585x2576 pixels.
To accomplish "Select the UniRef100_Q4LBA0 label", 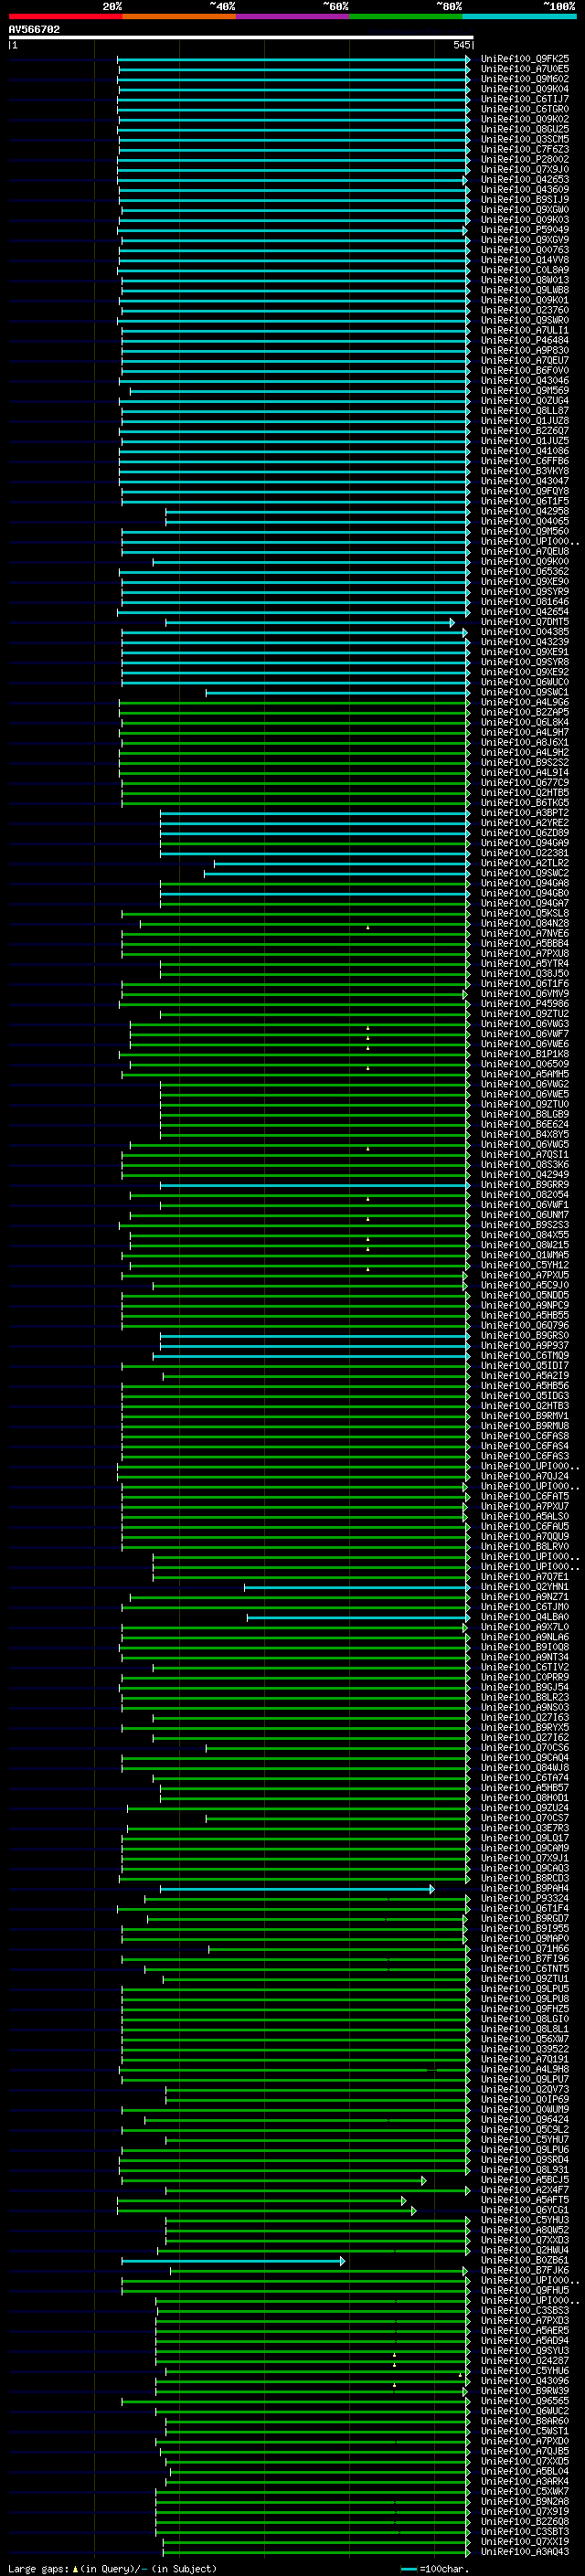I will pyautogui.click(x=525, y=1617).
